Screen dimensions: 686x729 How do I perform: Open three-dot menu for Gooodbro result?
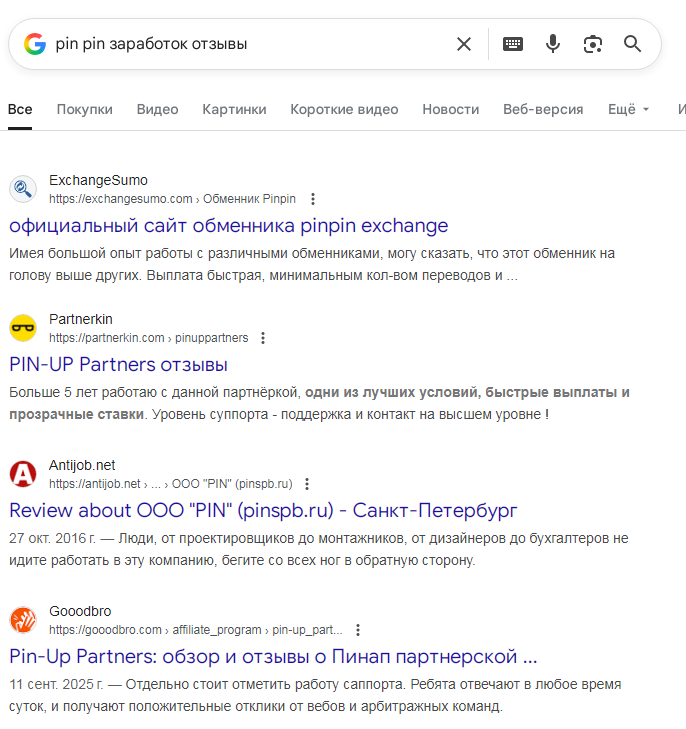pos(358,630)
